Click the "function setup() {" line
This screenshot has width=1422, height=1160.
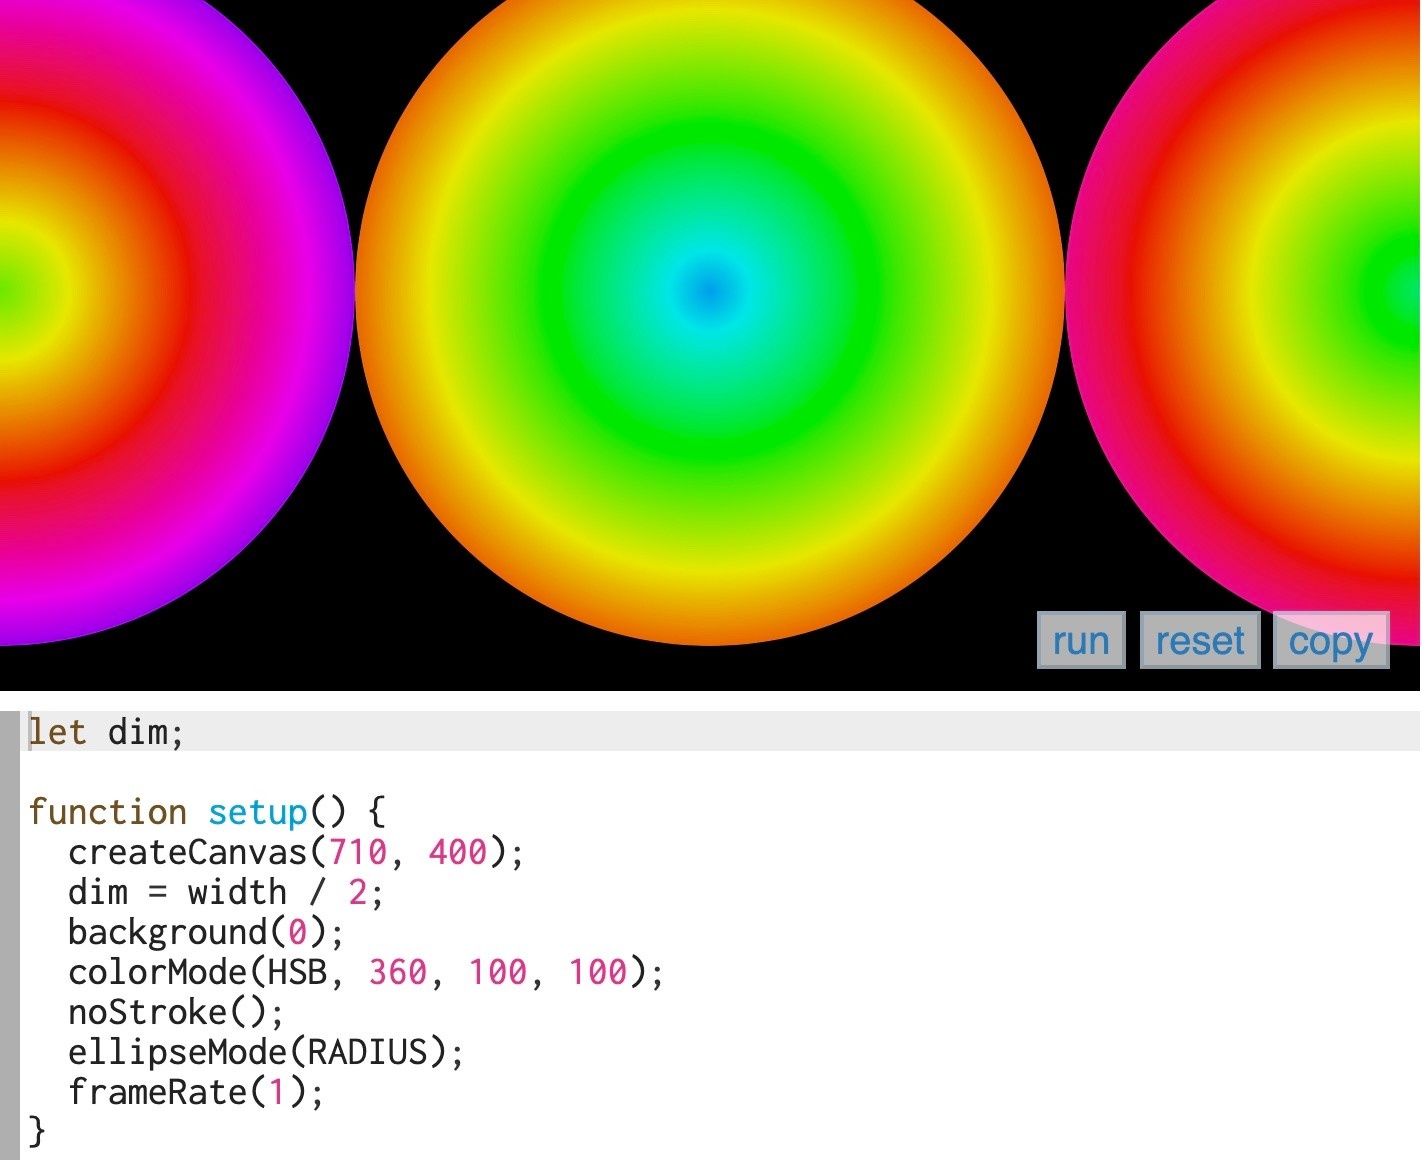pyautogui.click(x=207, y=812)
